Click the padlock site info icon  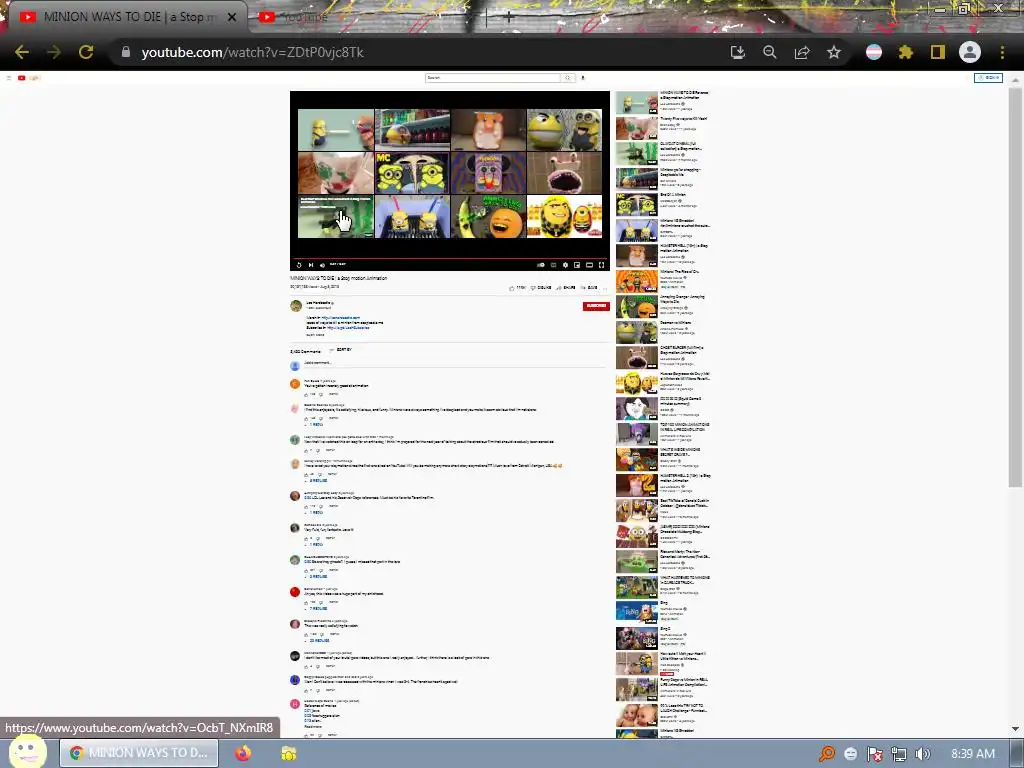pos(126,52)
